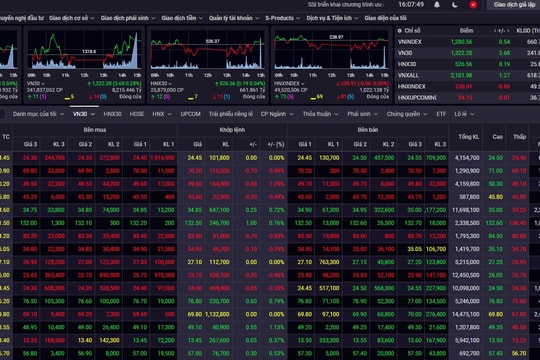Click matched volume cell 112,700
Viewport: 540px width, 360px height.
219,262
